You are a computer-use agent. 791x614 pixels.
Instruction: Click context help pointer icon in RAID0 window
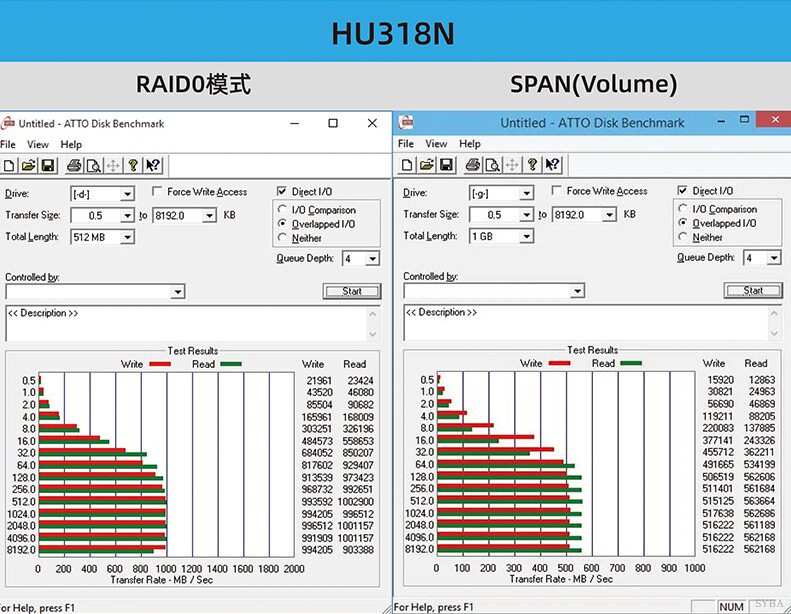153,165
